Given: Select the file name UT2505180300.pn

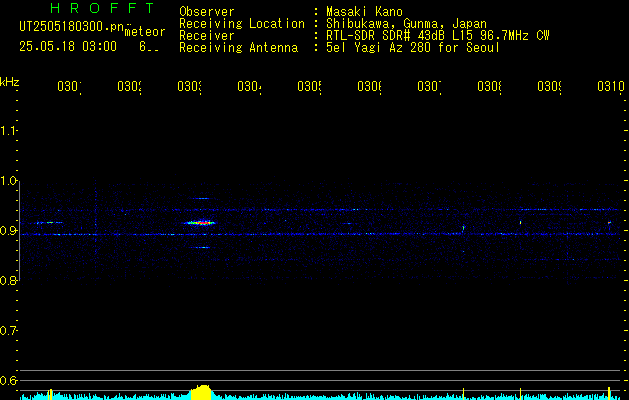Looking at the screenshot, I should pos(71,27).
